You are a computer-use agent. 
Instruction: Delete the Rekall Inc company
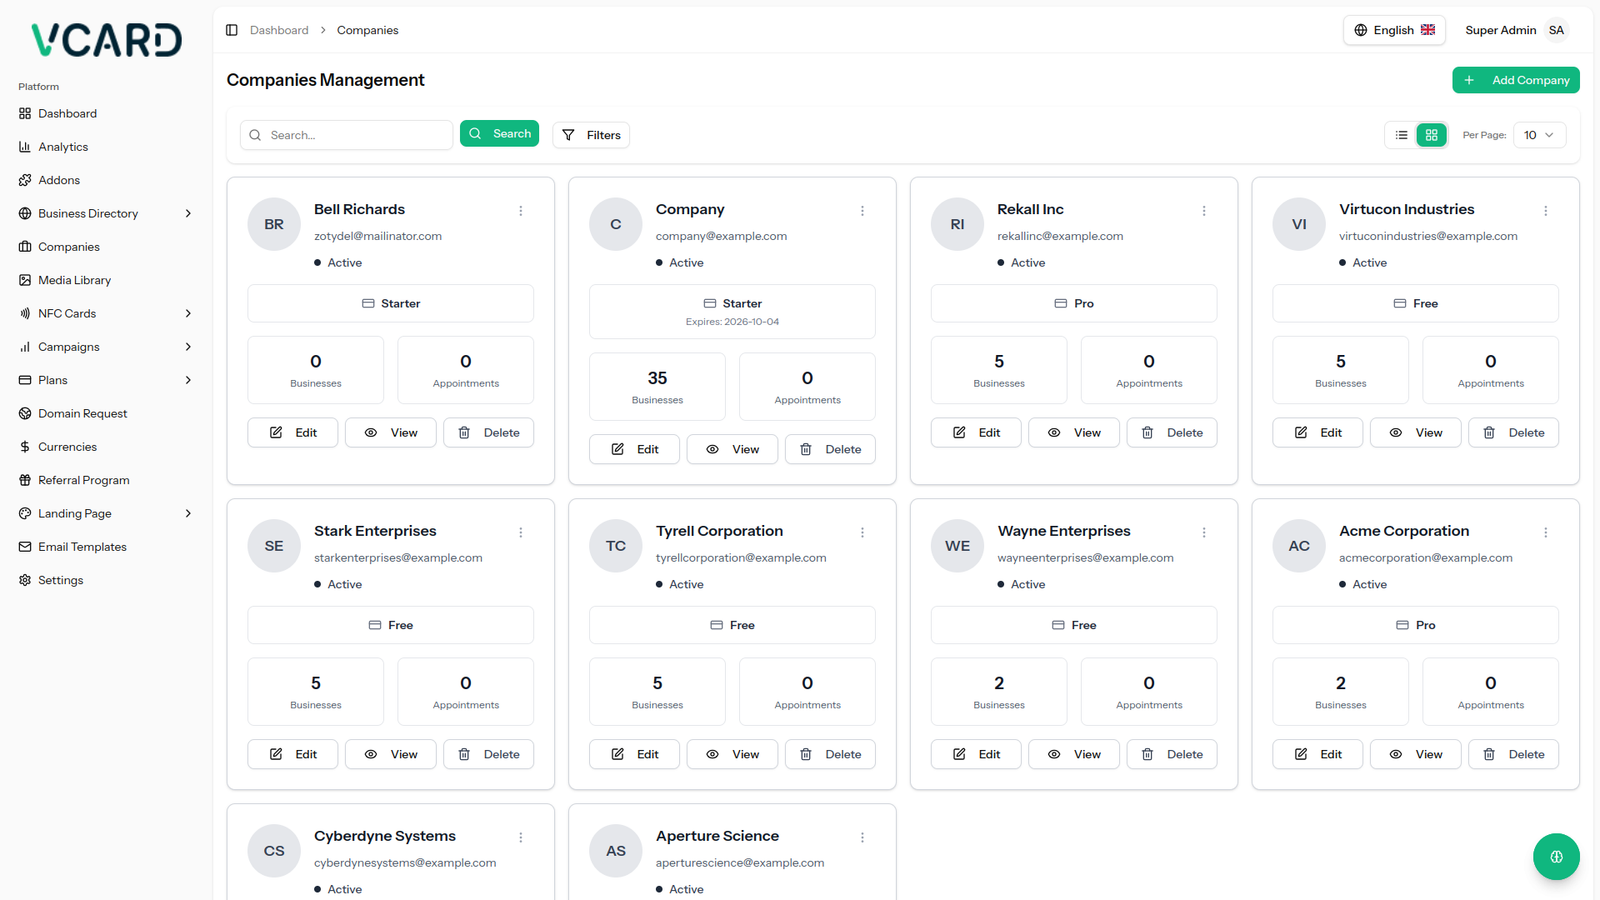[1171, 433]
